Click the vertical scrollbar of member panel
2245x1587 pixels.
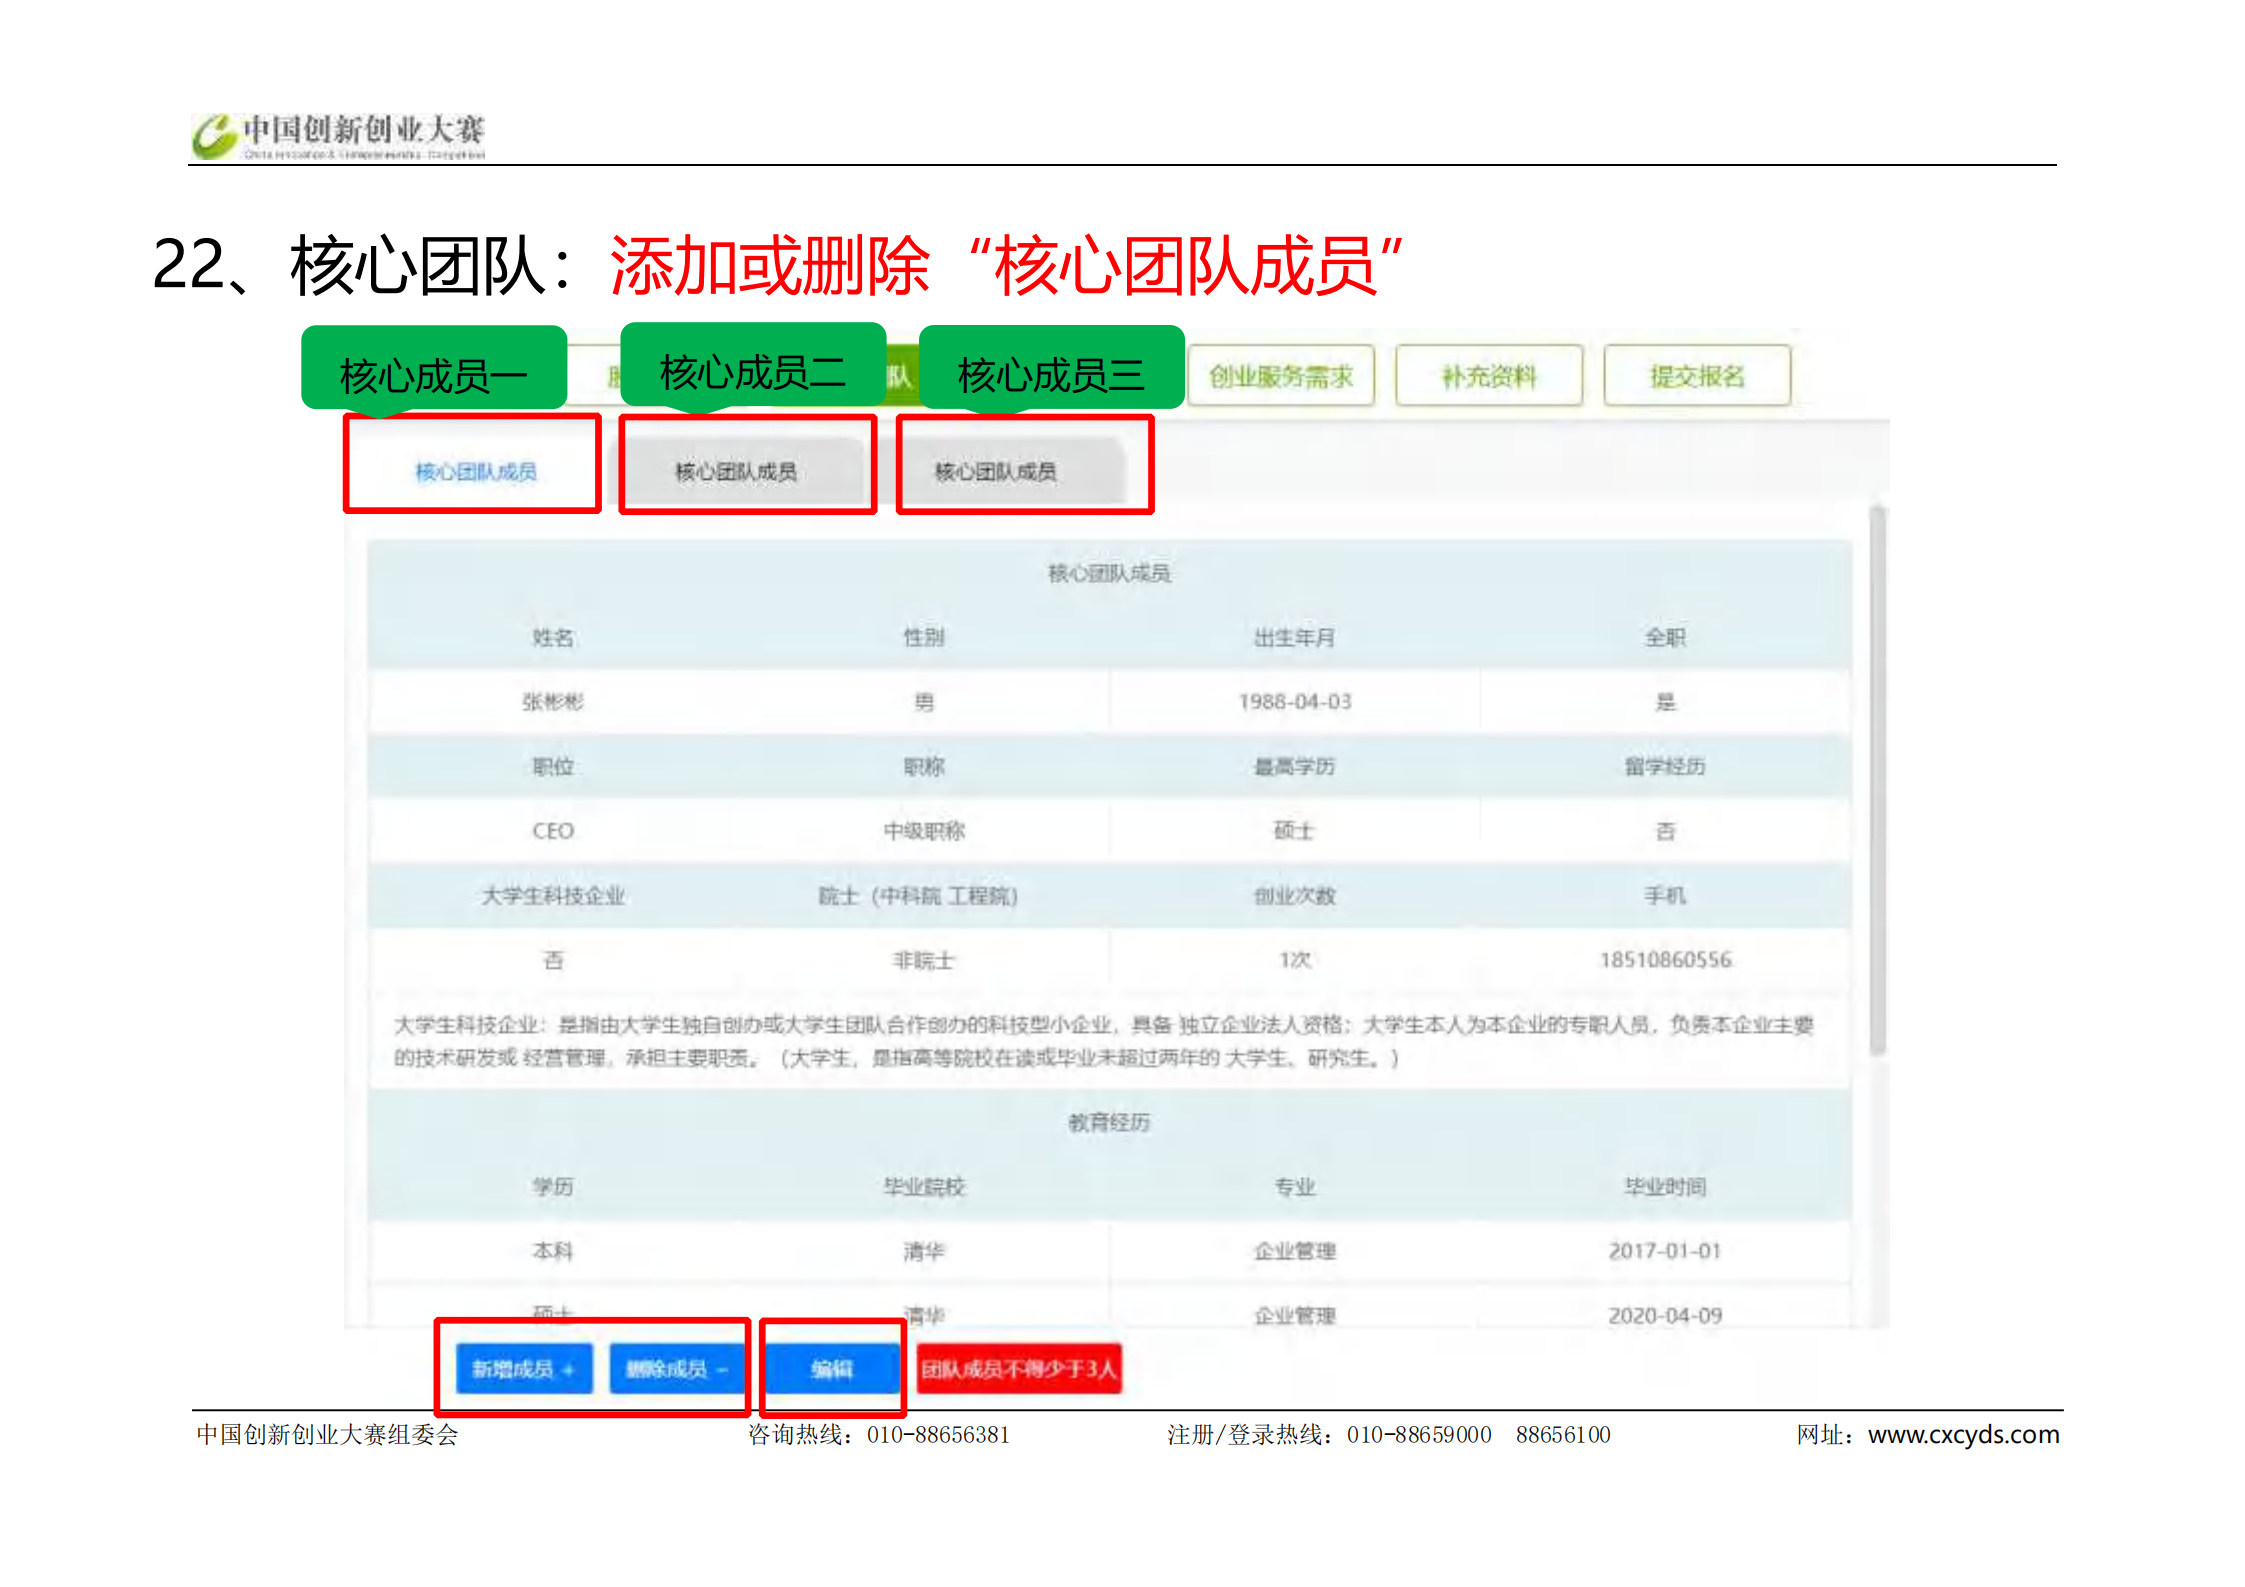(1877, 780)
